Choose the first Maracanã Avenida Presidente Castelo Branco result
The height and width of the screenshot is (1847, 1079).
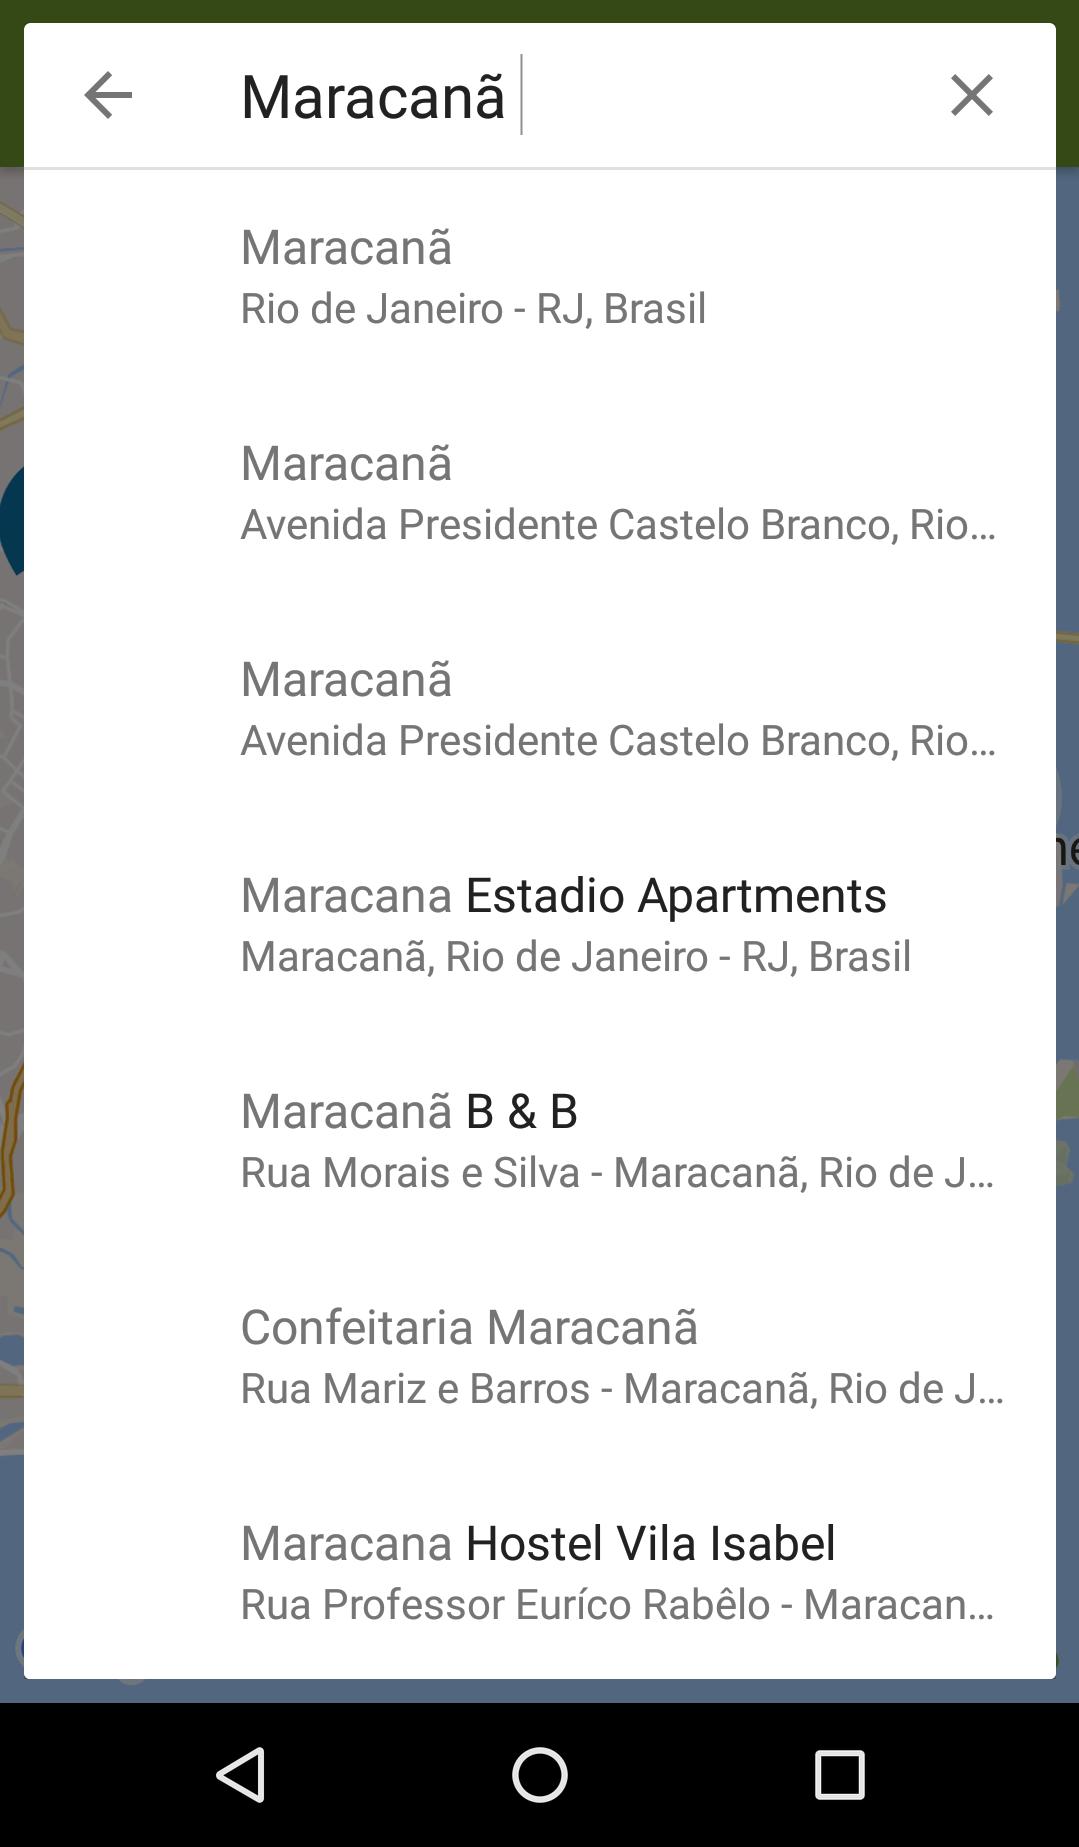(540, 494)
